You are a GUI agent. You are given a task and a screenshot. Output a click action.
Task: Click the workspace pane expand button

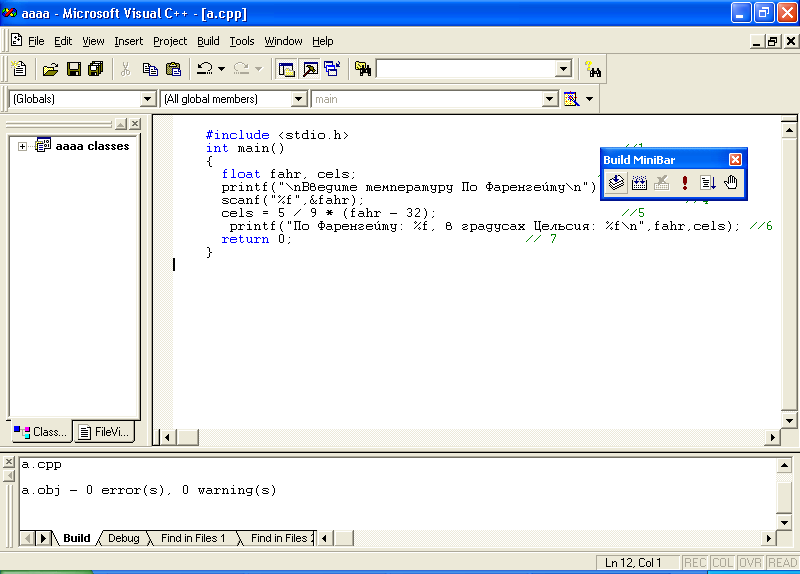coord(121,123)
